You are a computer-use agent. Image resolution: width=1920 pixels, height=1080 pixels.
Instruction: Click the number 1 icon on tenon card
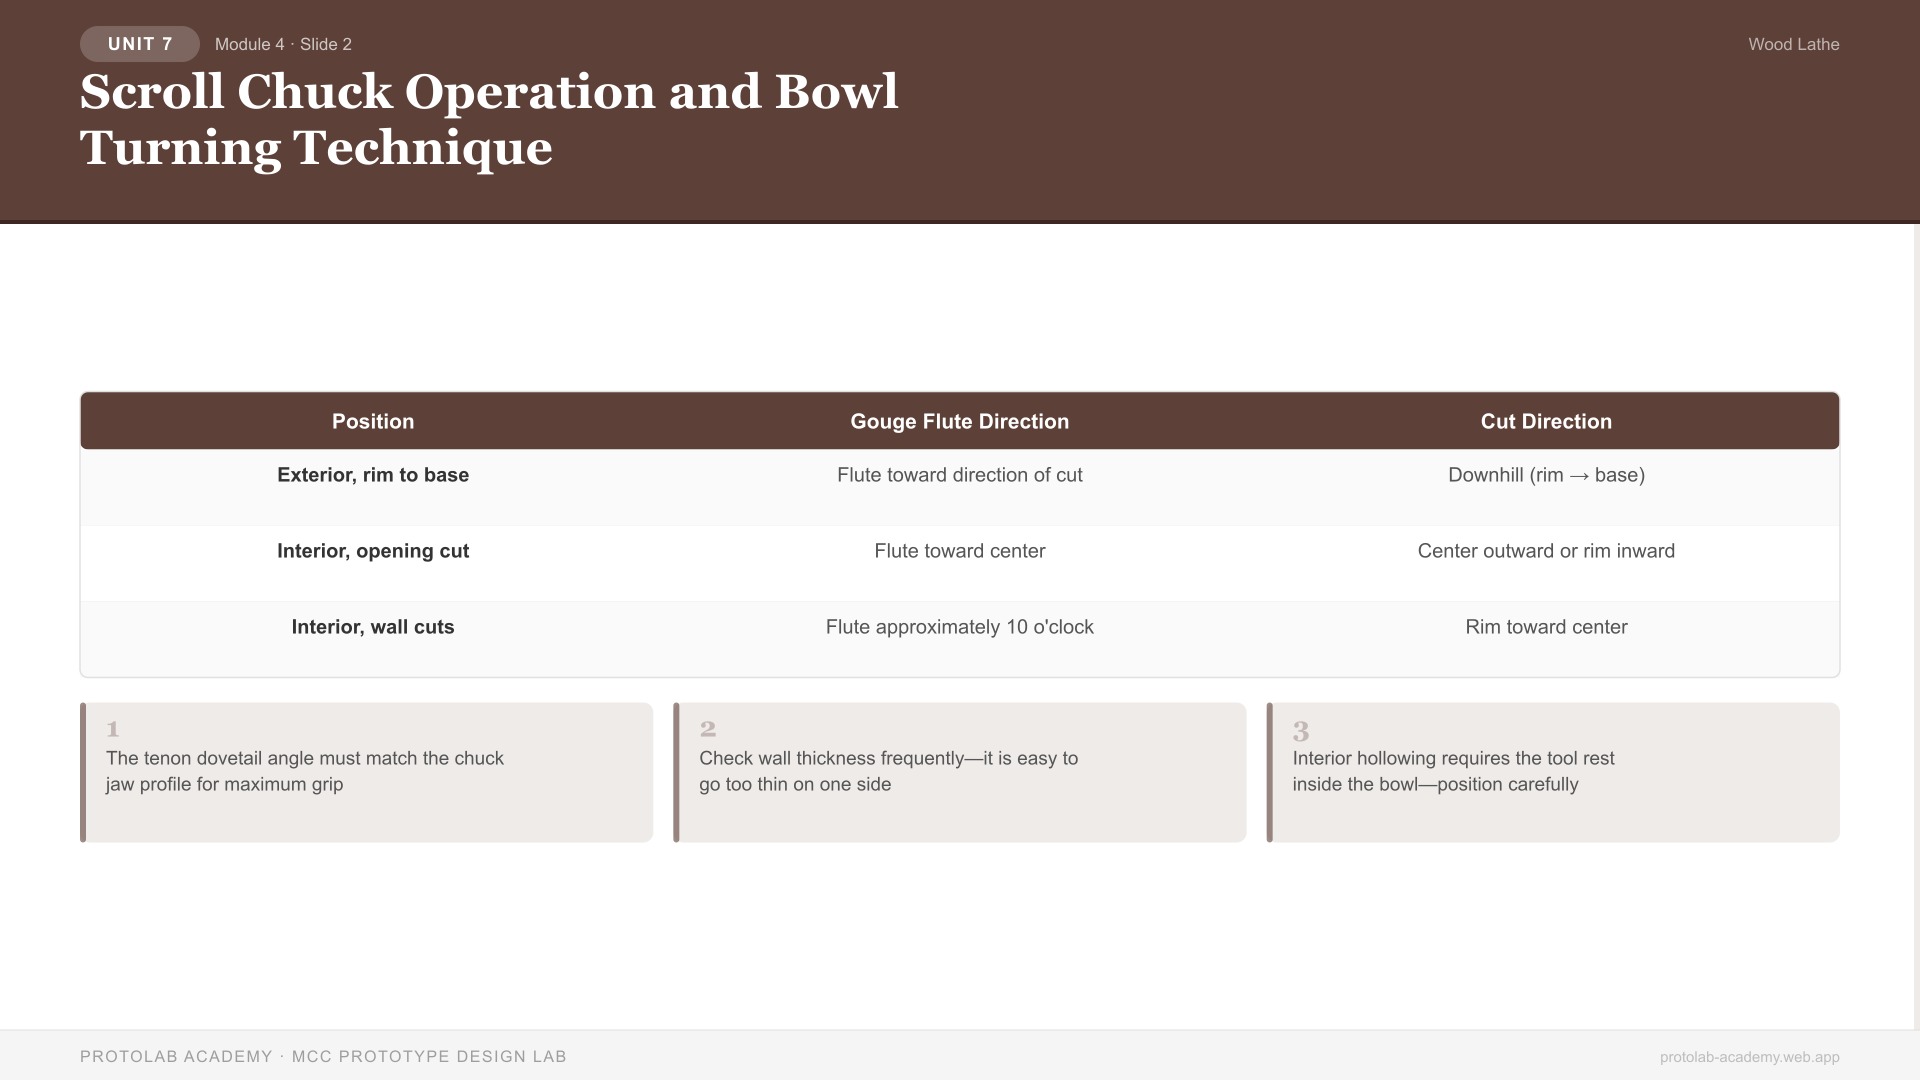pyautogui.click(x=113, y=729)
